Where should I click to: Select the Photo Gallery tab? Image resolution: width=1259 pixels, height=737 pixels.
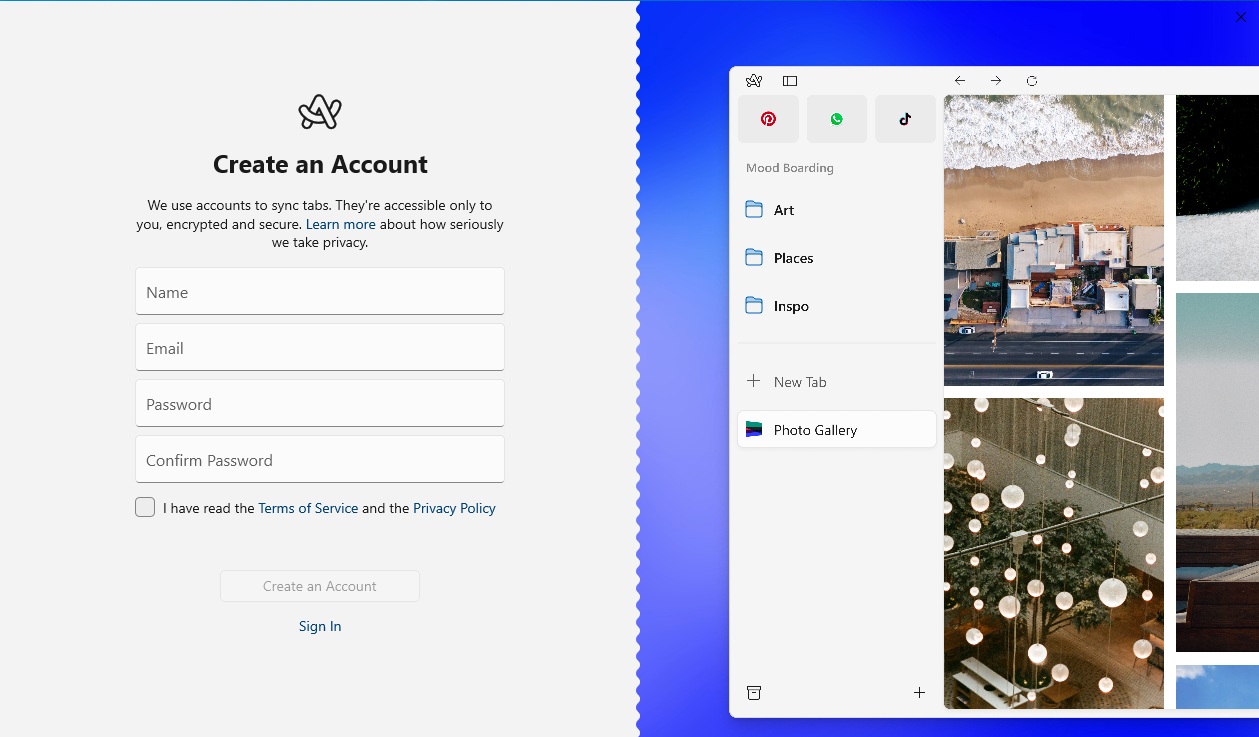pos(837,430)
